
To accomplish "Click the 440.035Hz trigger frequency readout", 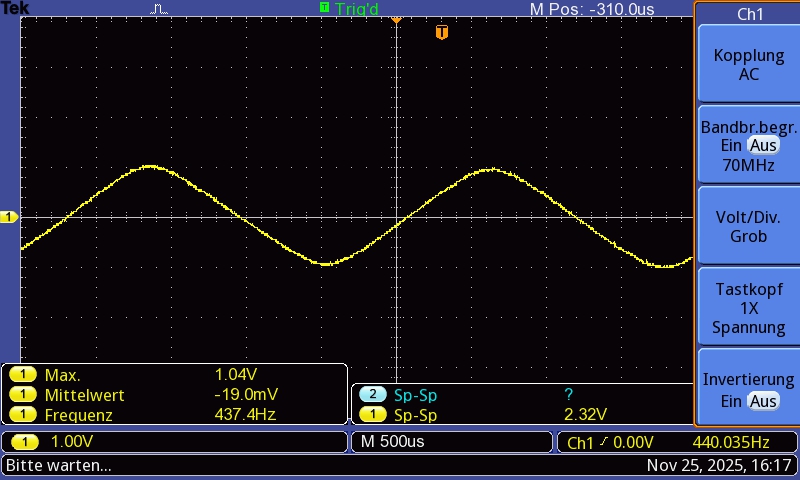I will [730, 442].
